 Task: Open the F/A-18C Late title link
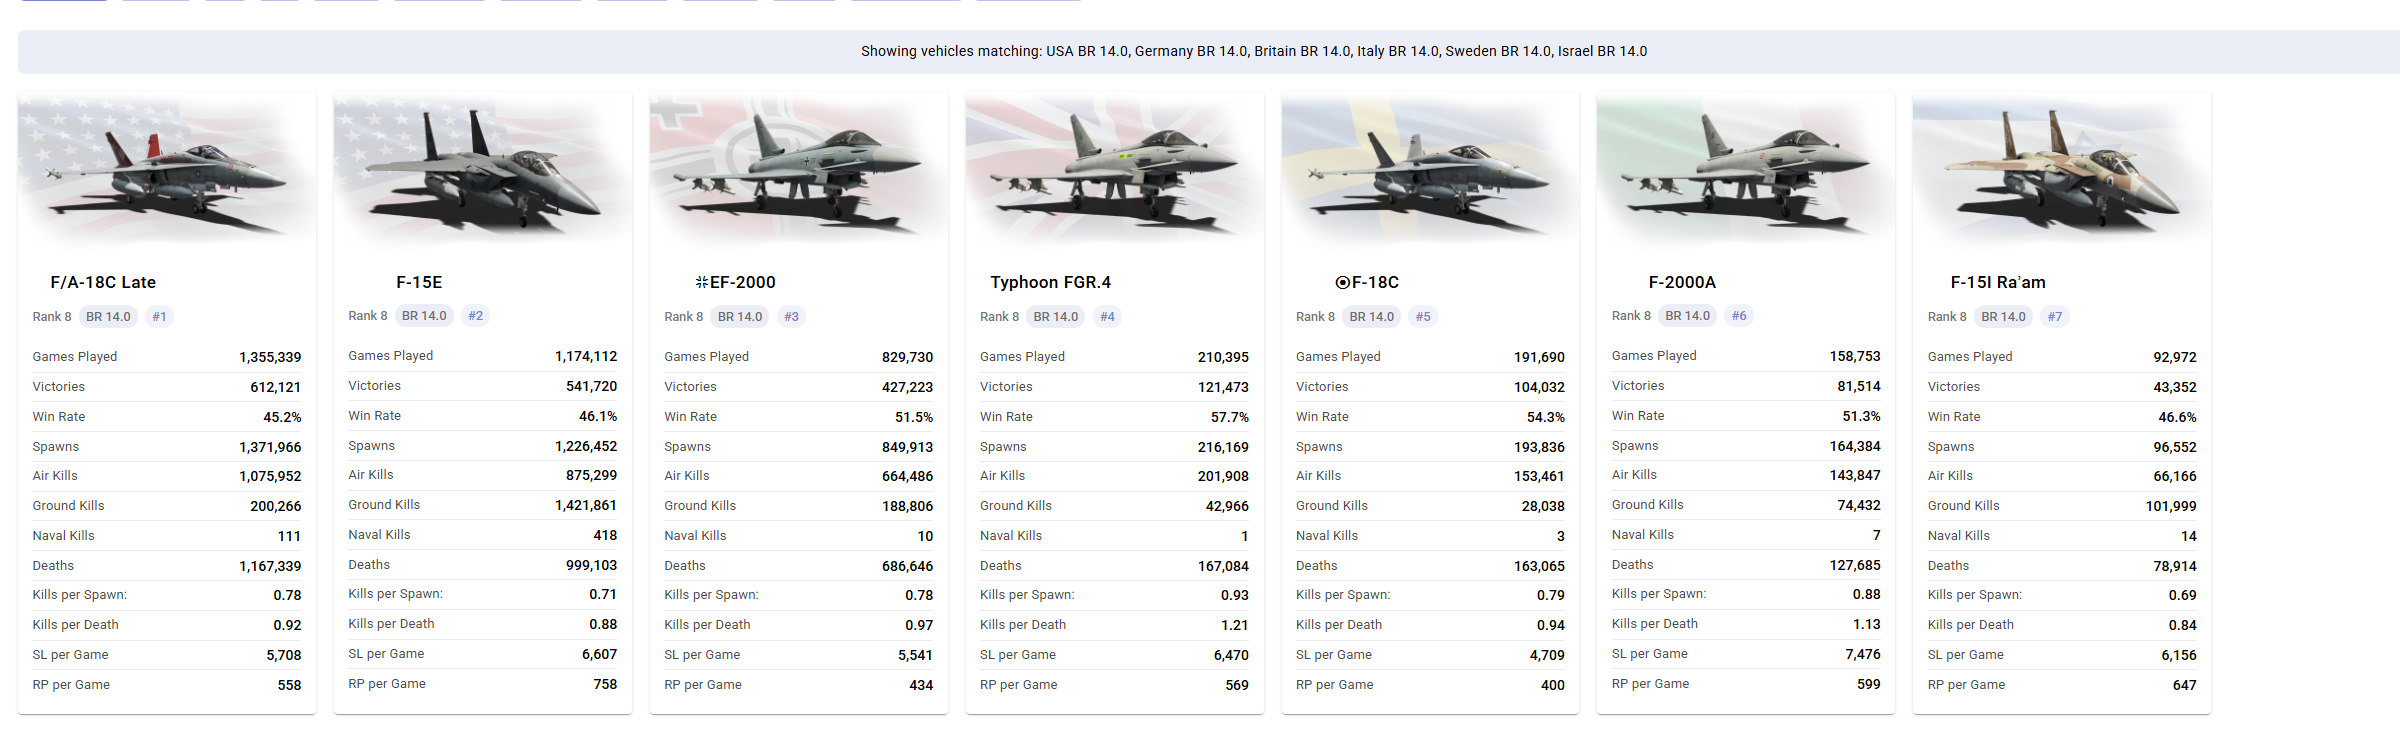click(x=103, y=282)
